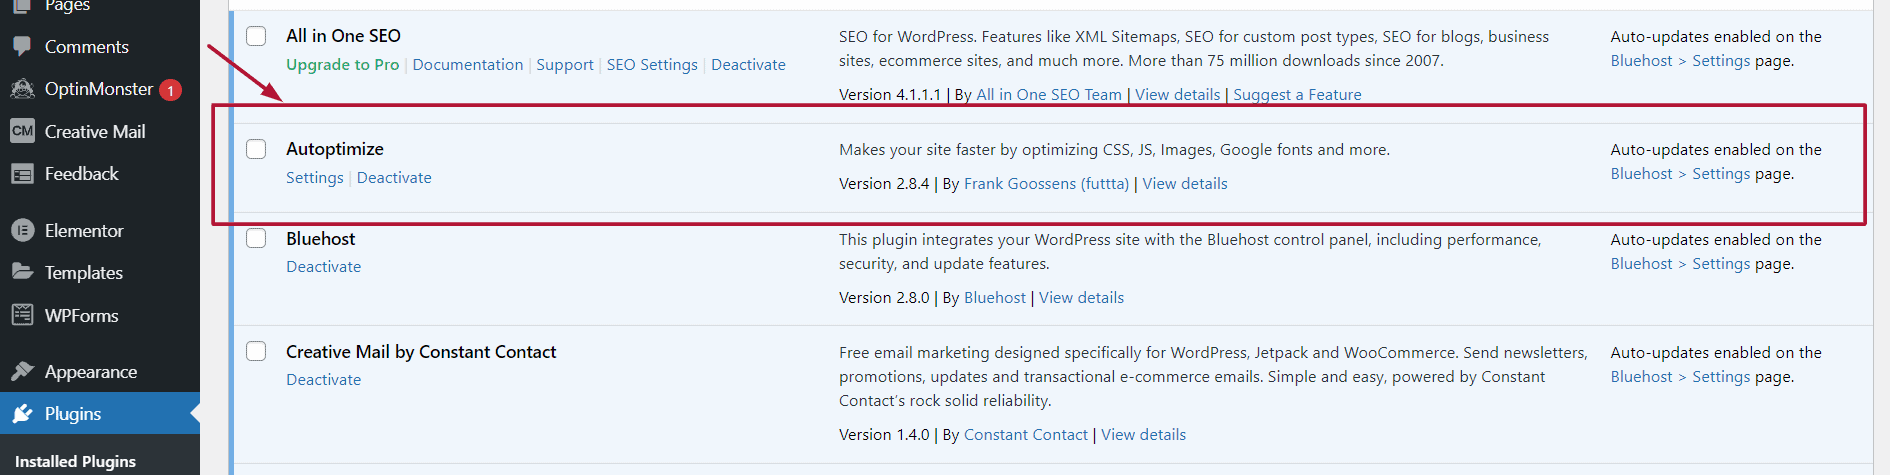Open Autoptimize Settings link
The height and width of the screenshot is (475, 1890).
click(314, 178)
